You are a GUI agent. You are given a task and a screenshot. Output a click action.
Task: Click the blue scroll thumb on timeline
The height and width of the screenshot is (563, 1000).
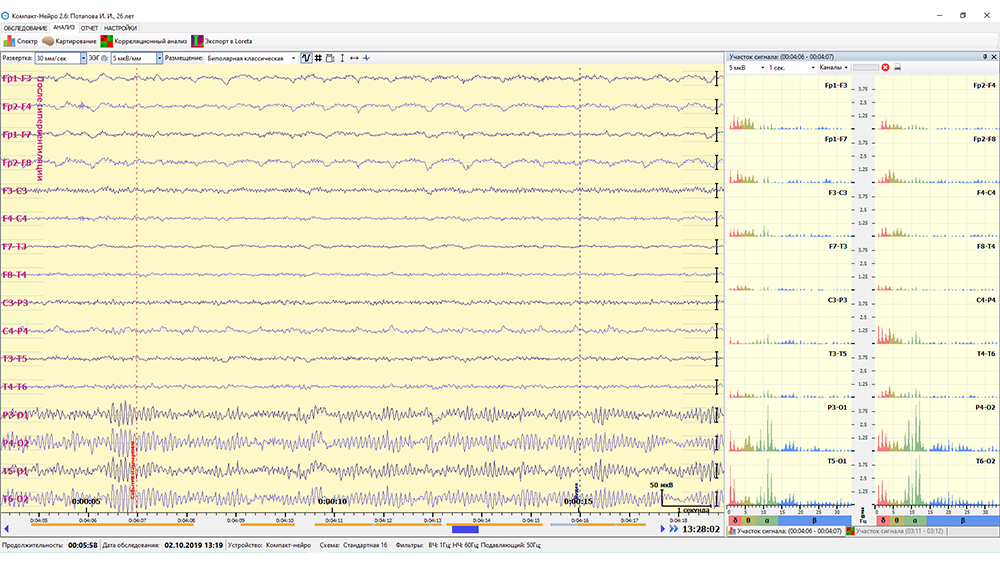[x=465, y=529]
